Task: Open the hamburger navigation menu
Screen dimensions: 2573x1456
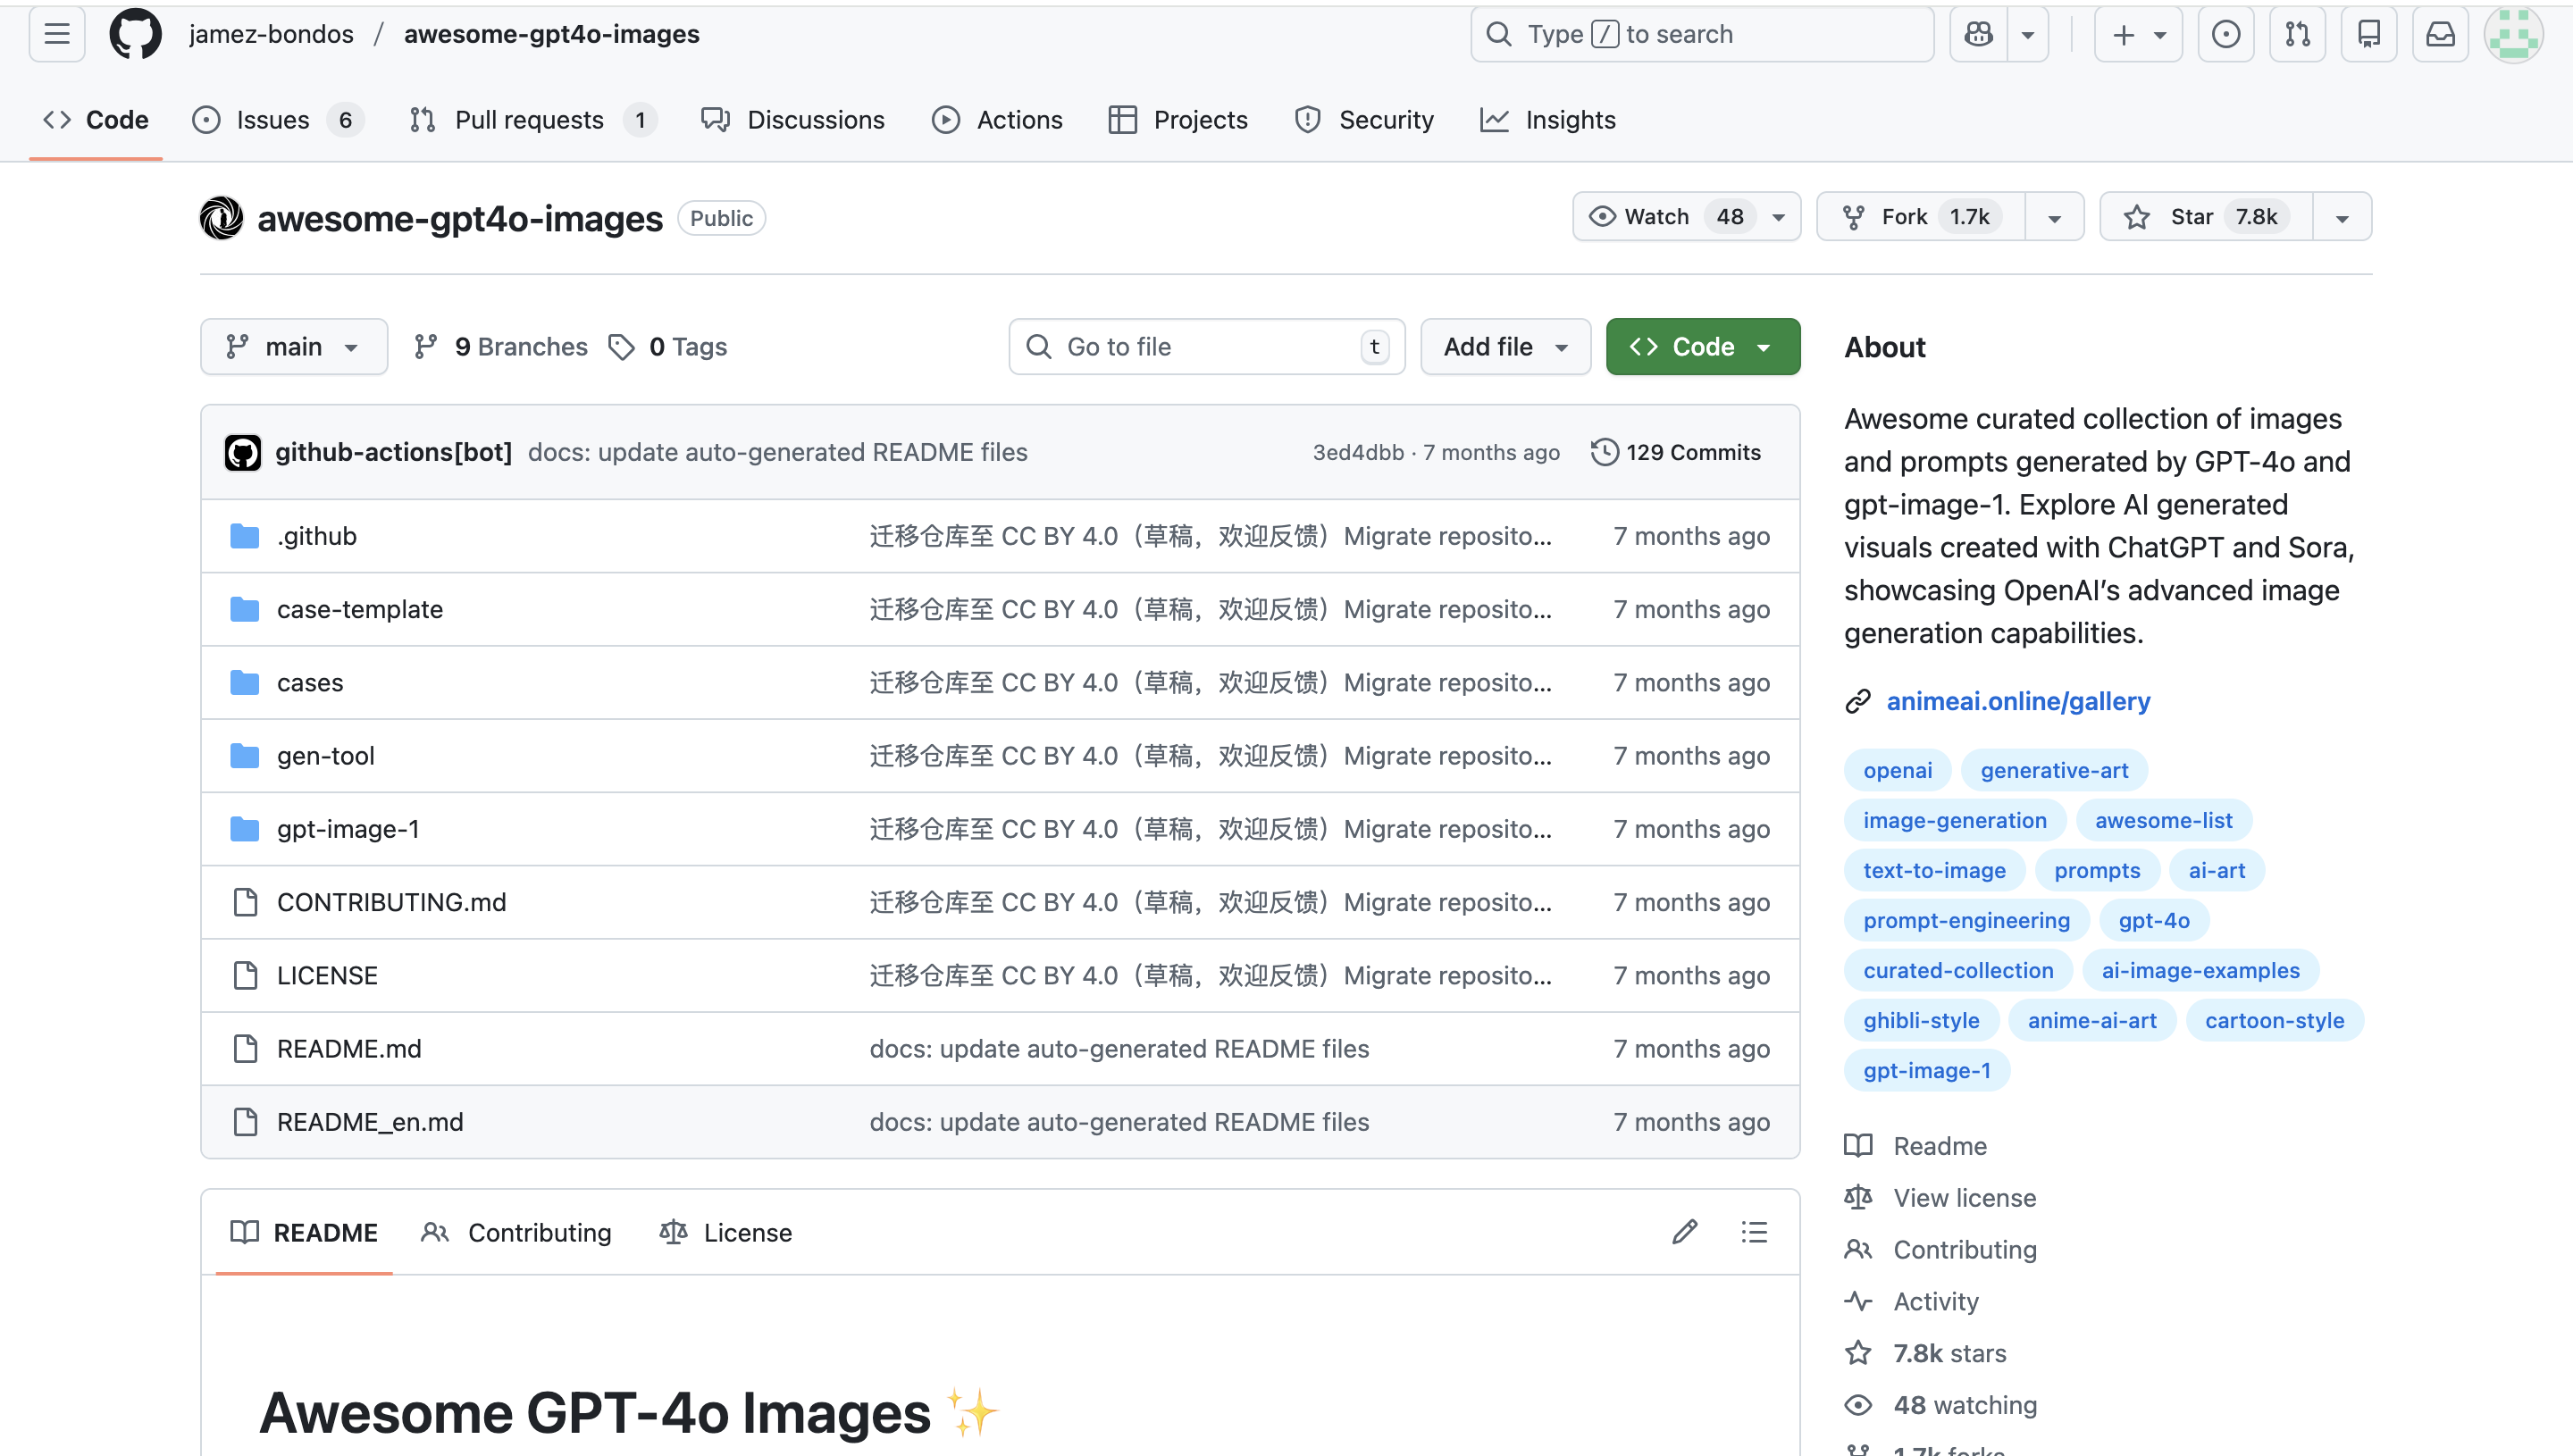Action: pos(57,34)
